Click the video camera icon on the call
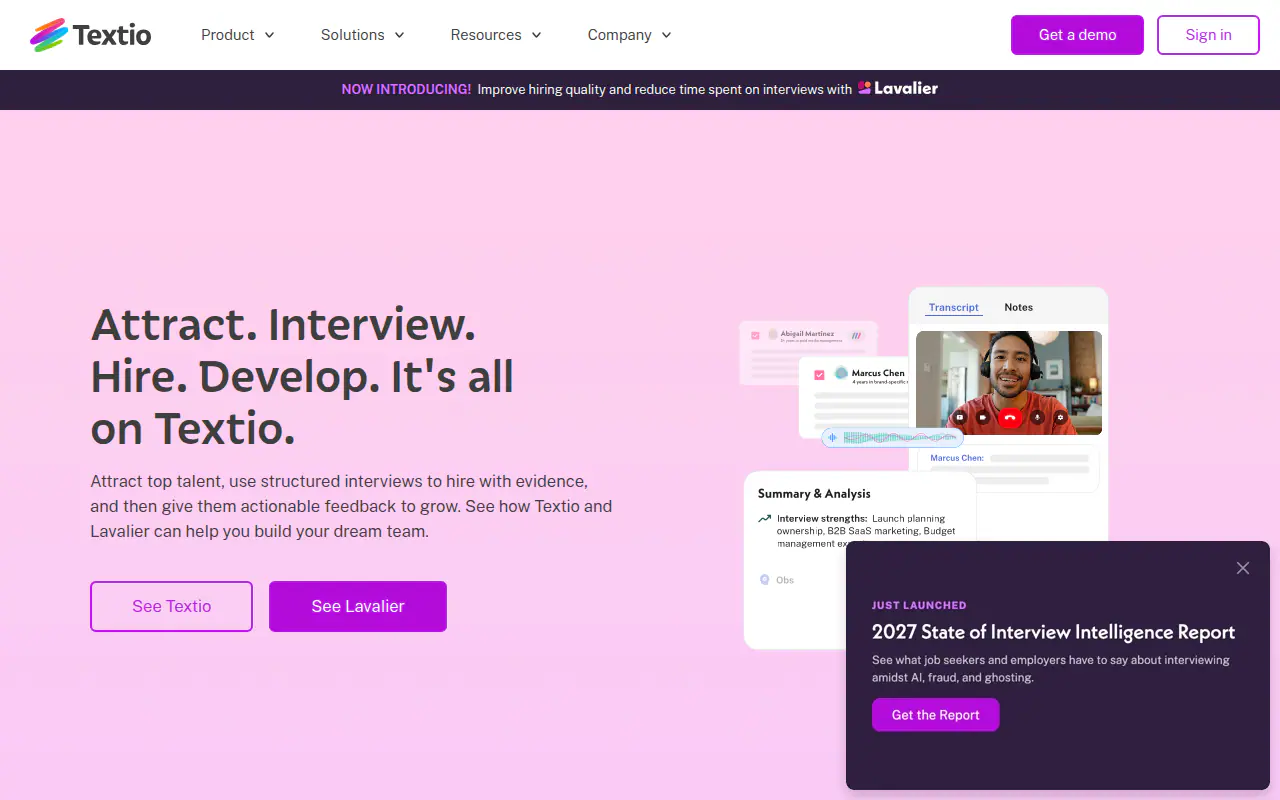The width and height of the screenshot is (1280, 800). 983,417
